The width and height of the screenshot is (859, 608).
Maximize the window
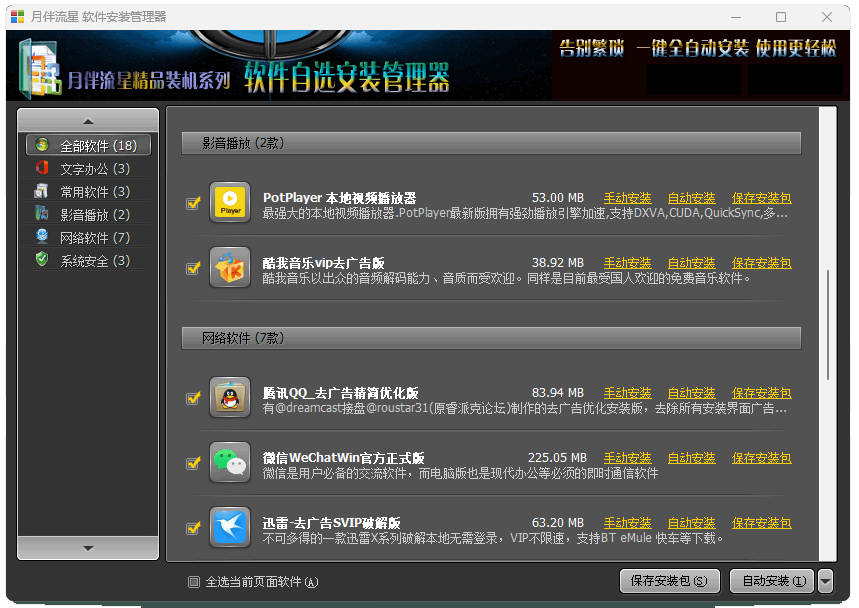tap(781, 17)
